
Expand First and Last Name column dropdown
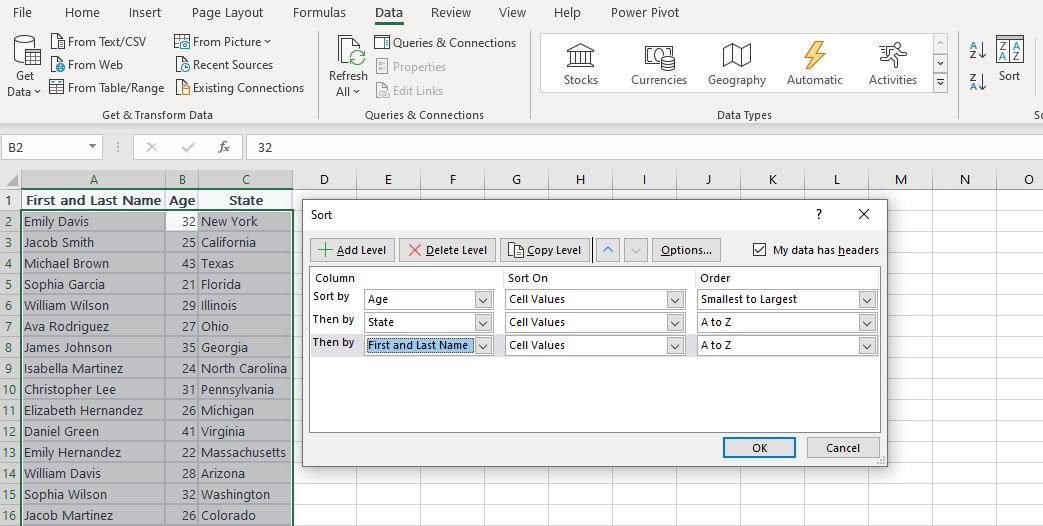point(484,346)
